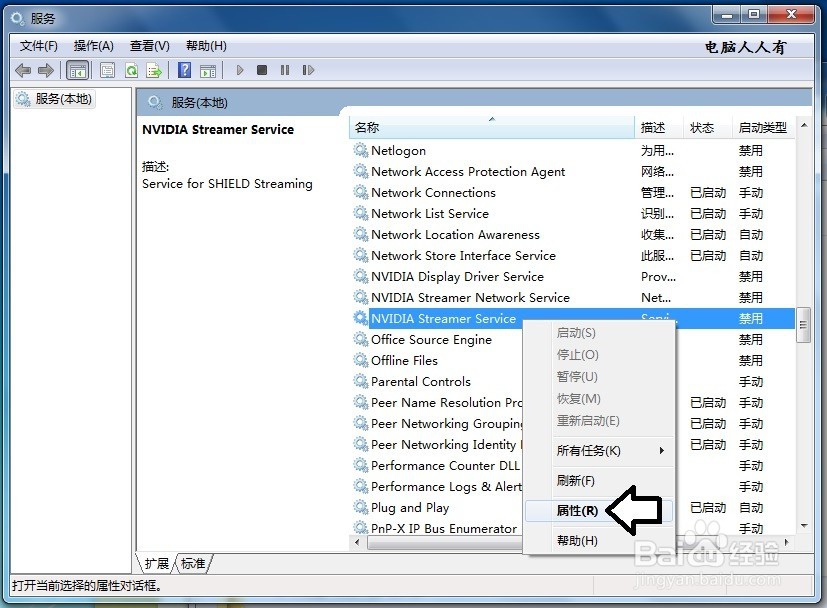Sort by the Name (名称) column header
This screenshot has width=827, height=608.
492,128
